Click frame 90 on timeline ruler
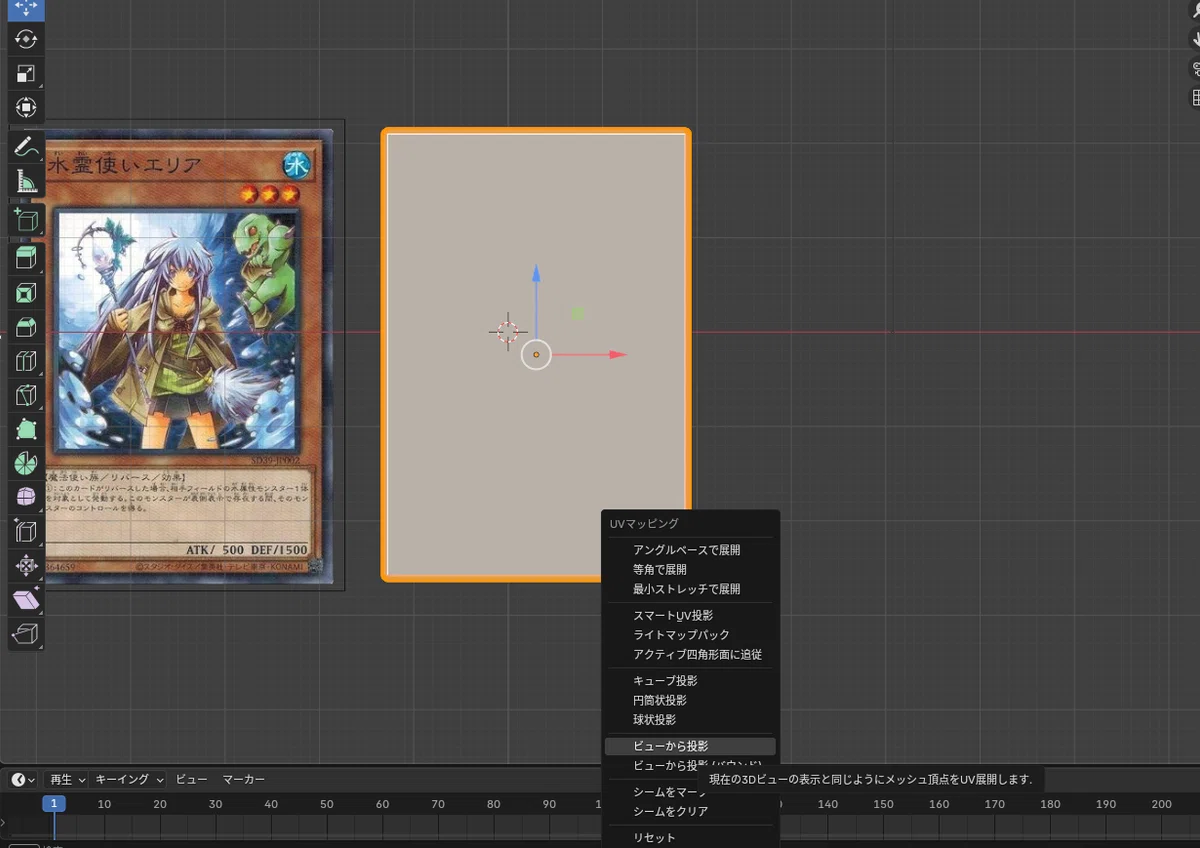1200x848 pixels. (549, 804)
